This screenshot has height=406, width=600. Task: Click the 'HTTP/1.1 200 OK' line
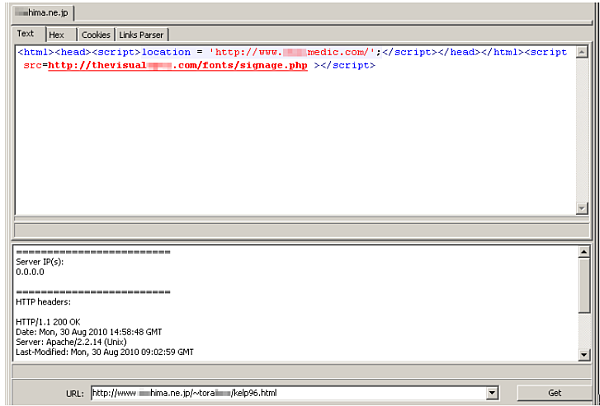click(x=48, y=322)
